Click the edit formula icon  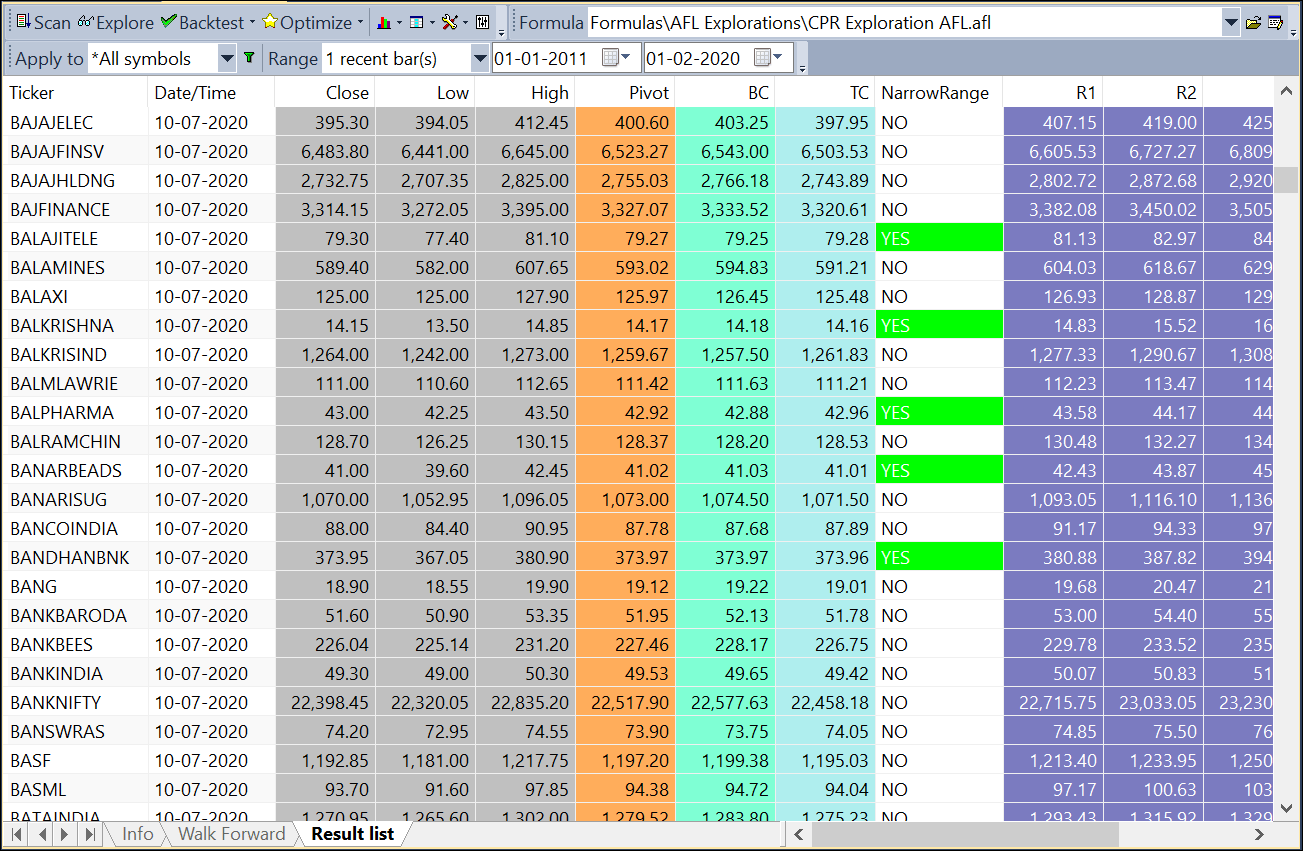(x=1276, y=22)
